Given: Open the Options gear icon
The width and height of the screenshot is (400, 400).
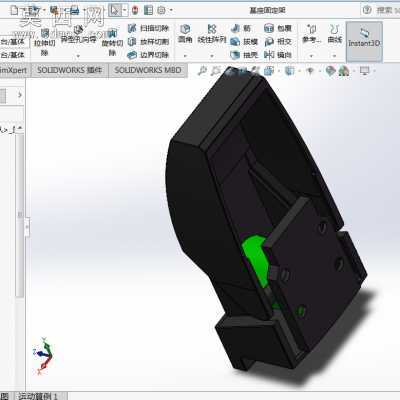Looking at the screenshot, I should coord(161,11).
